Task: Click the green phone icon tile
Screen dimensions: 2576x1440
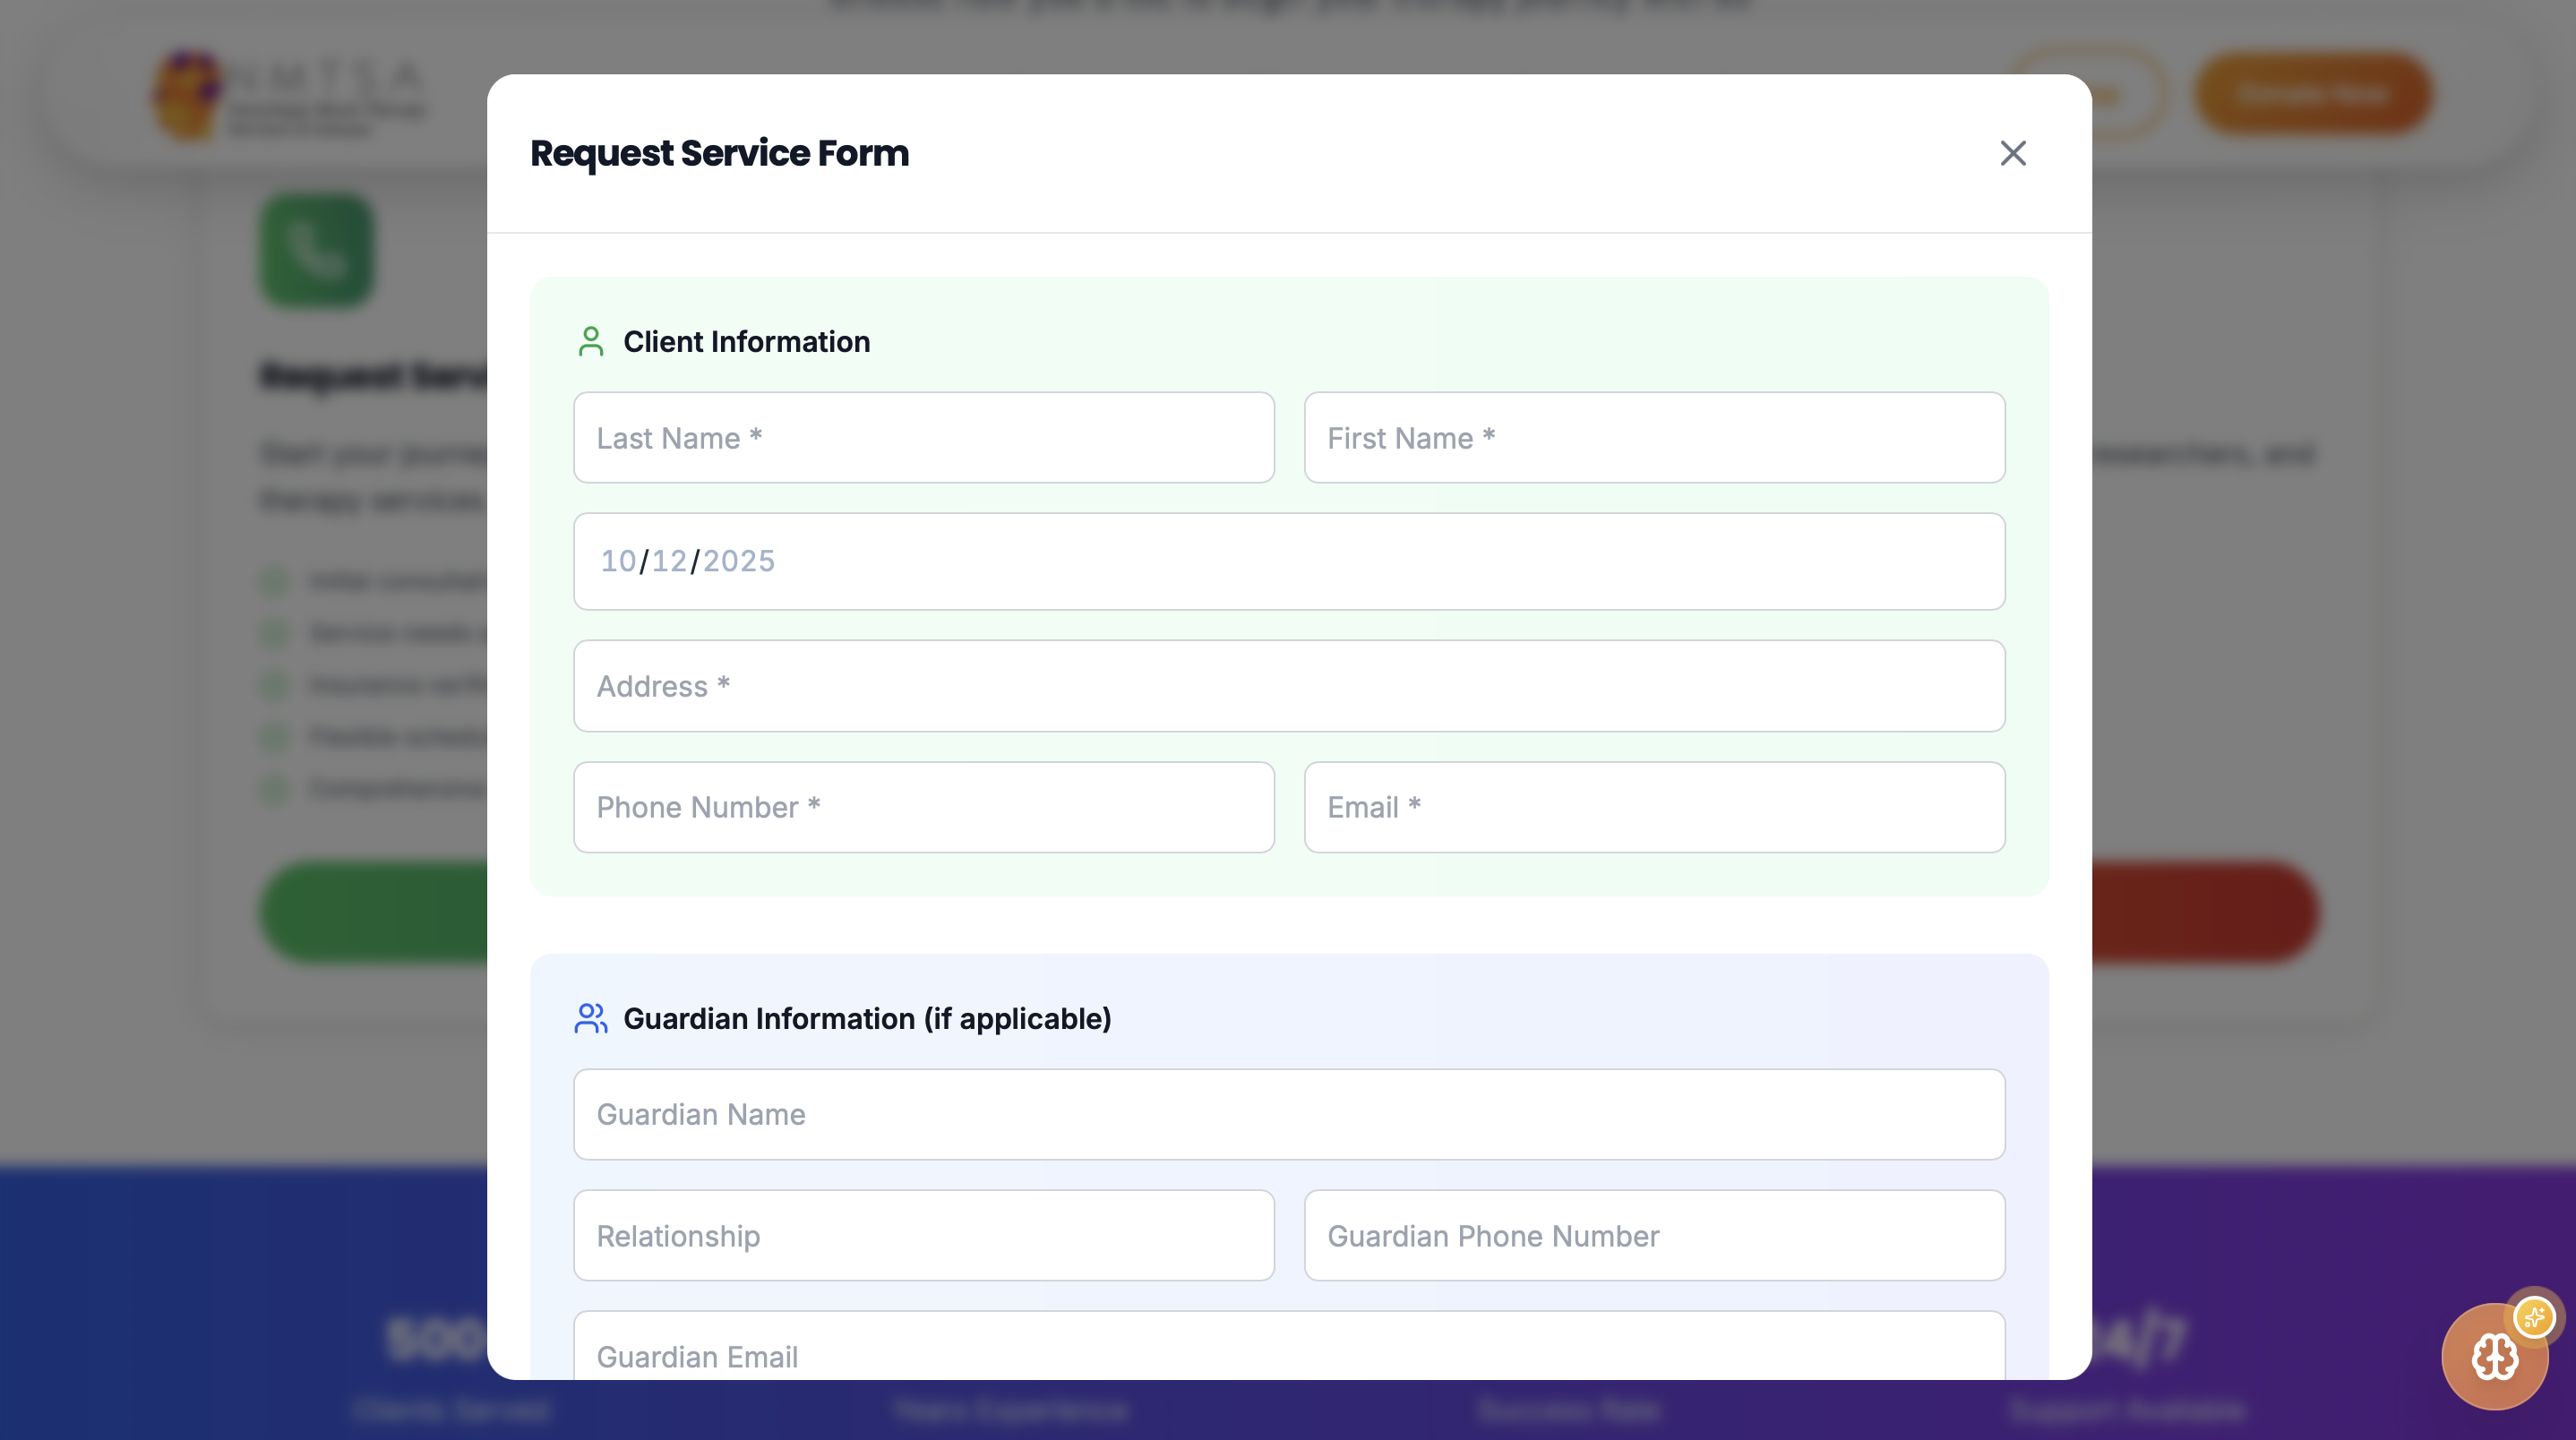Action: 317,250
